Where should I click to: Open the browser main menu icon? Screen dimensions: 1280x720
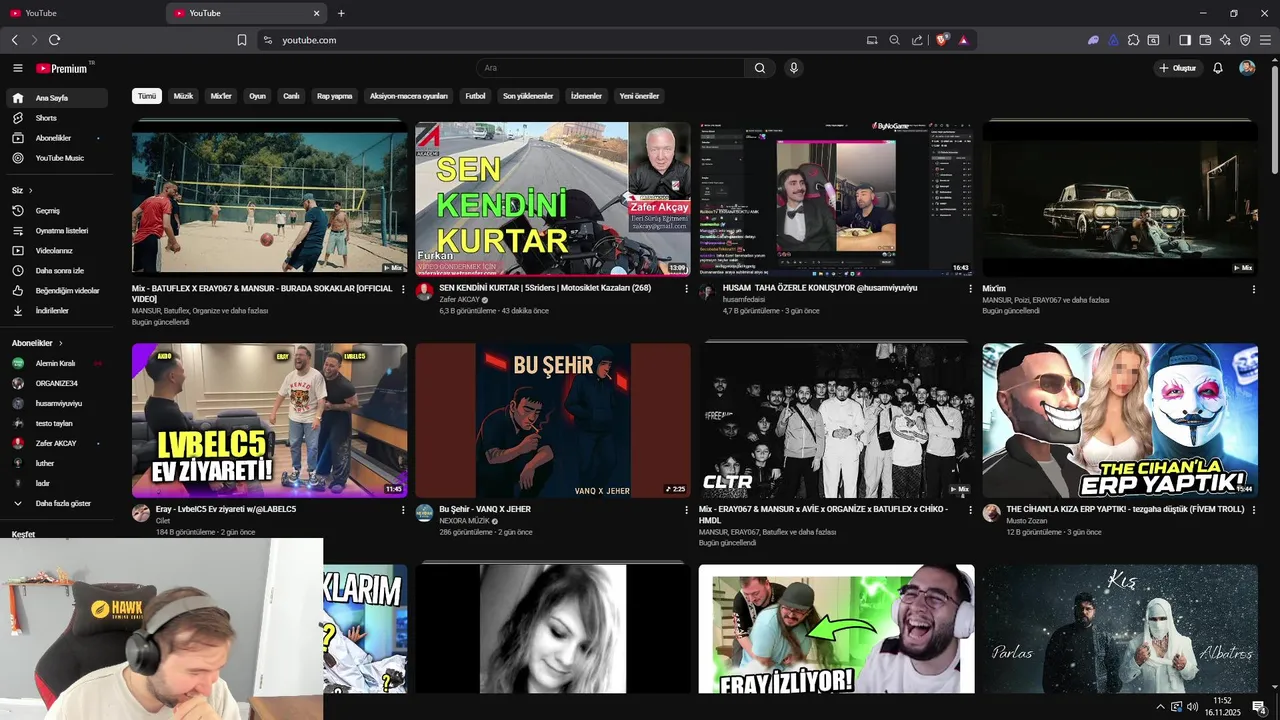pyautogui.click(x=1265, y=40)
